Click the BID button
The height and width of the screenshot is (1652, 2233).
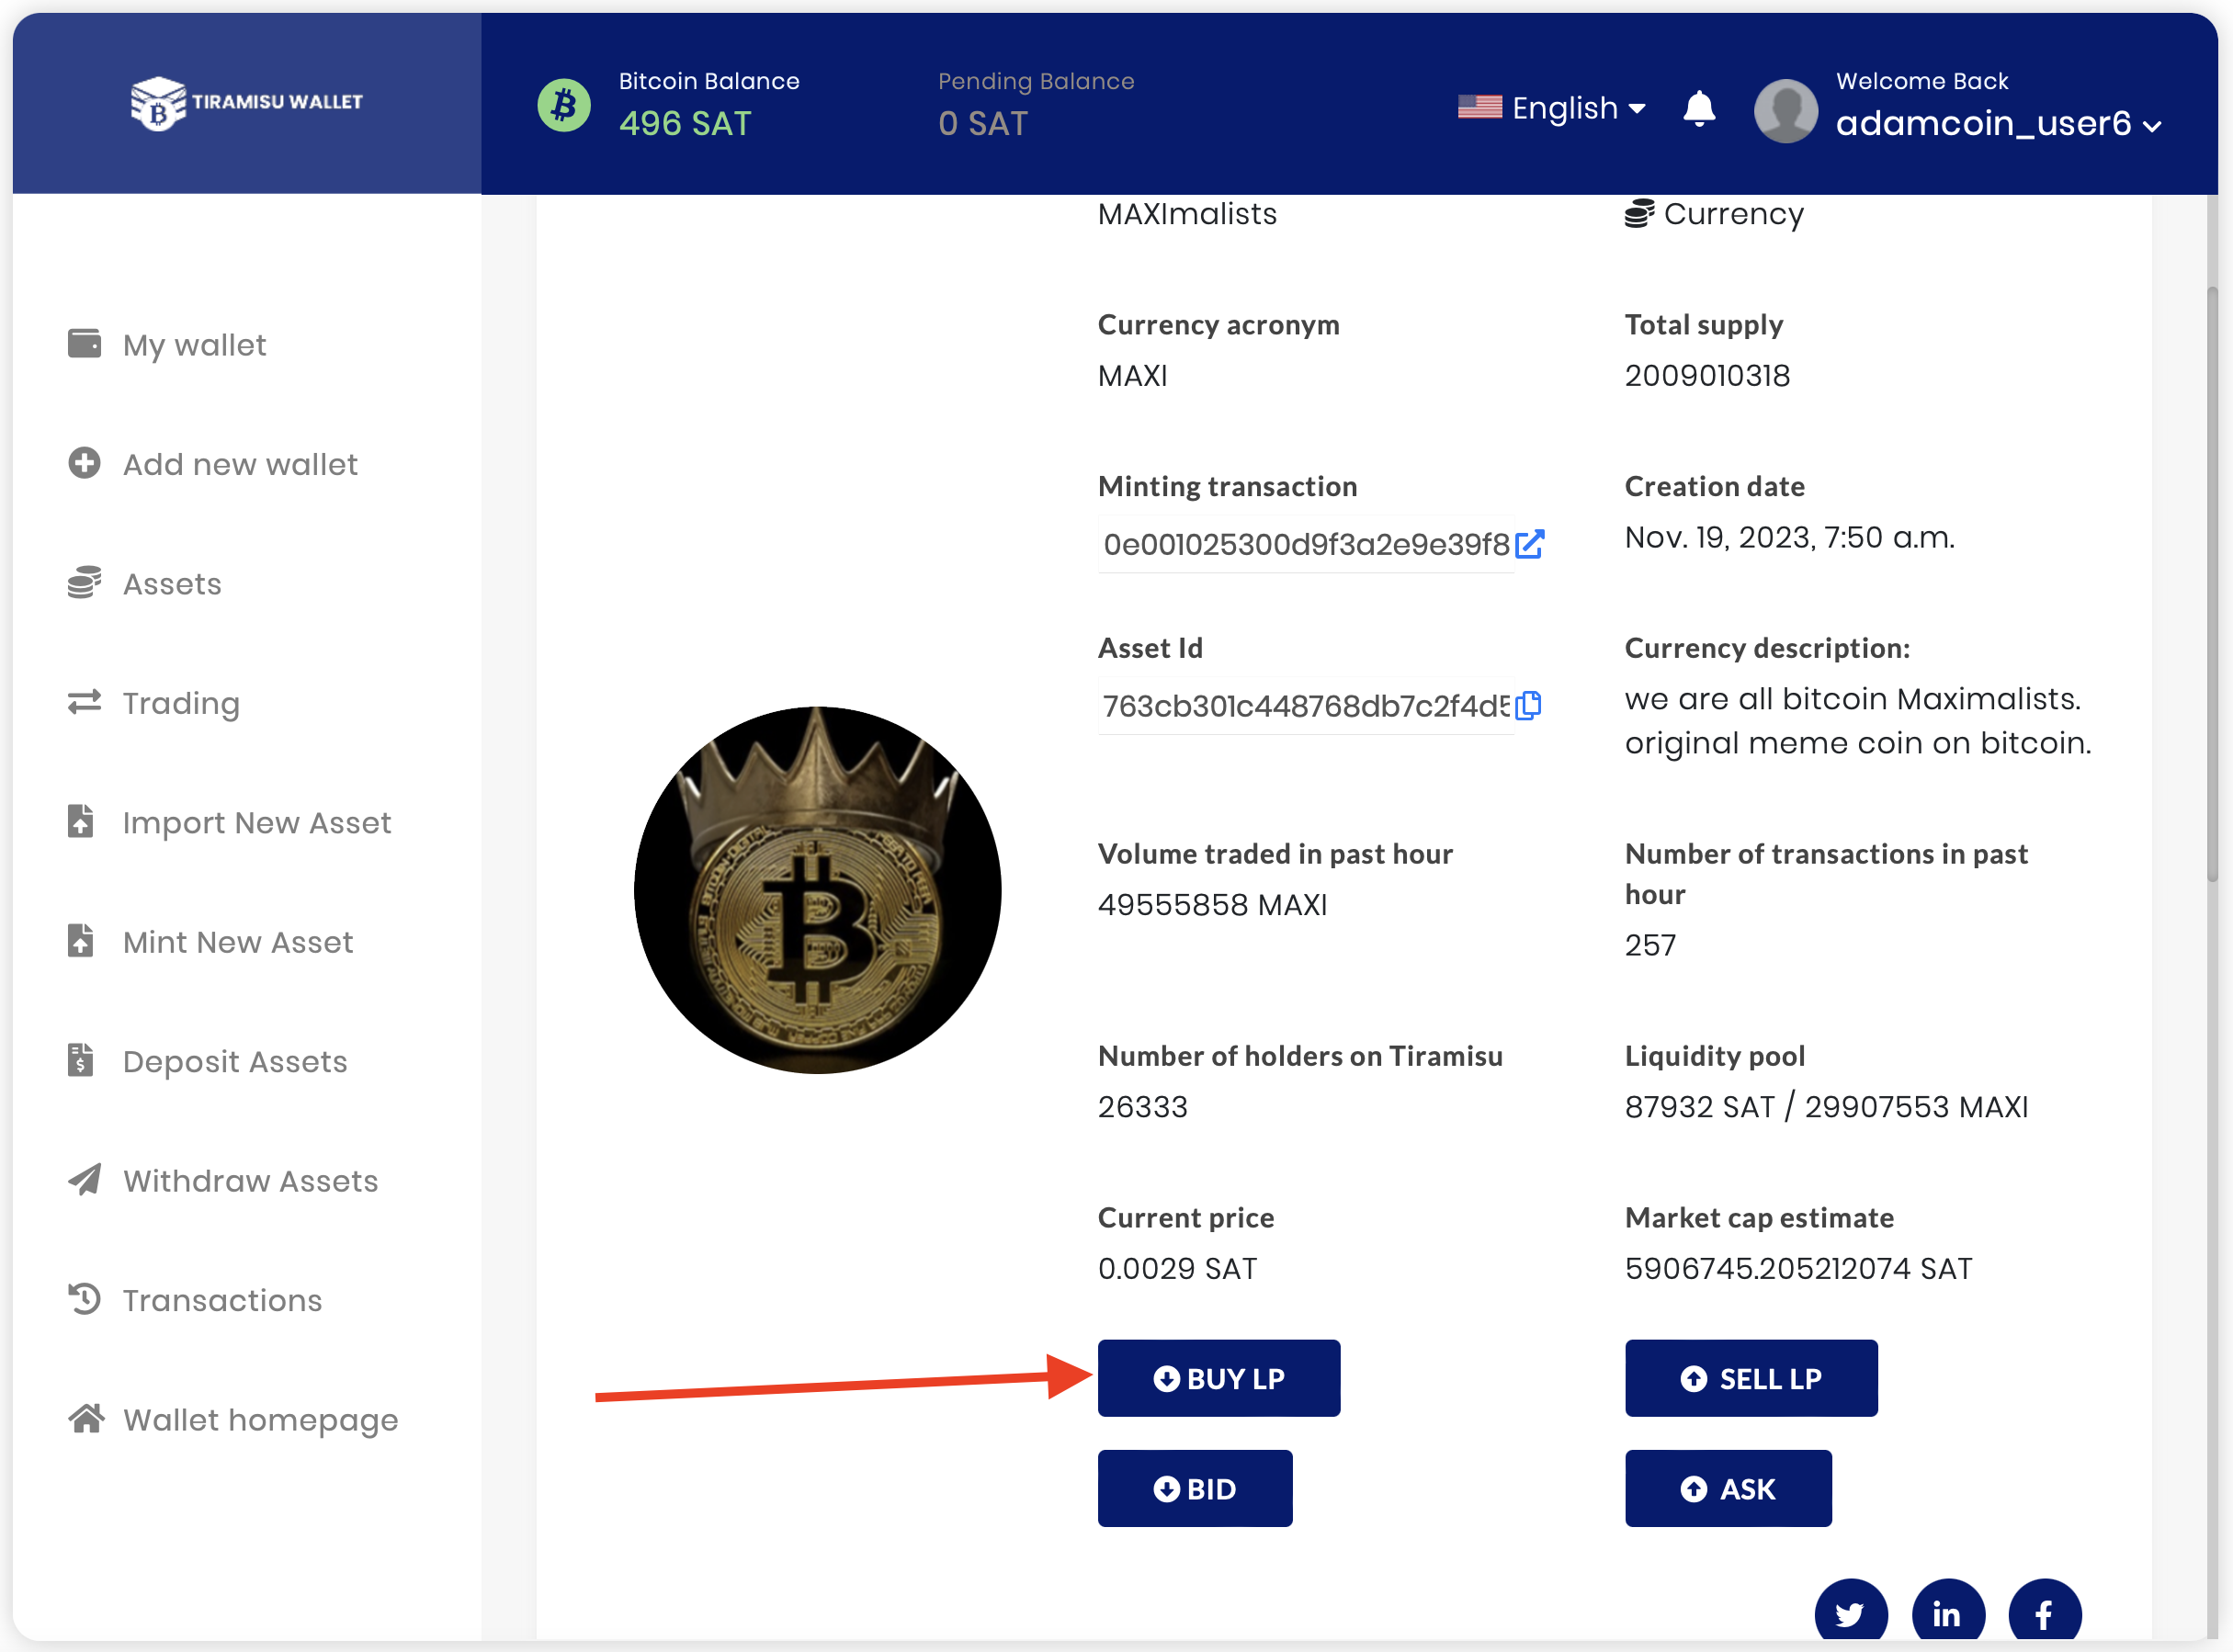click(x=1194, y=1488)
